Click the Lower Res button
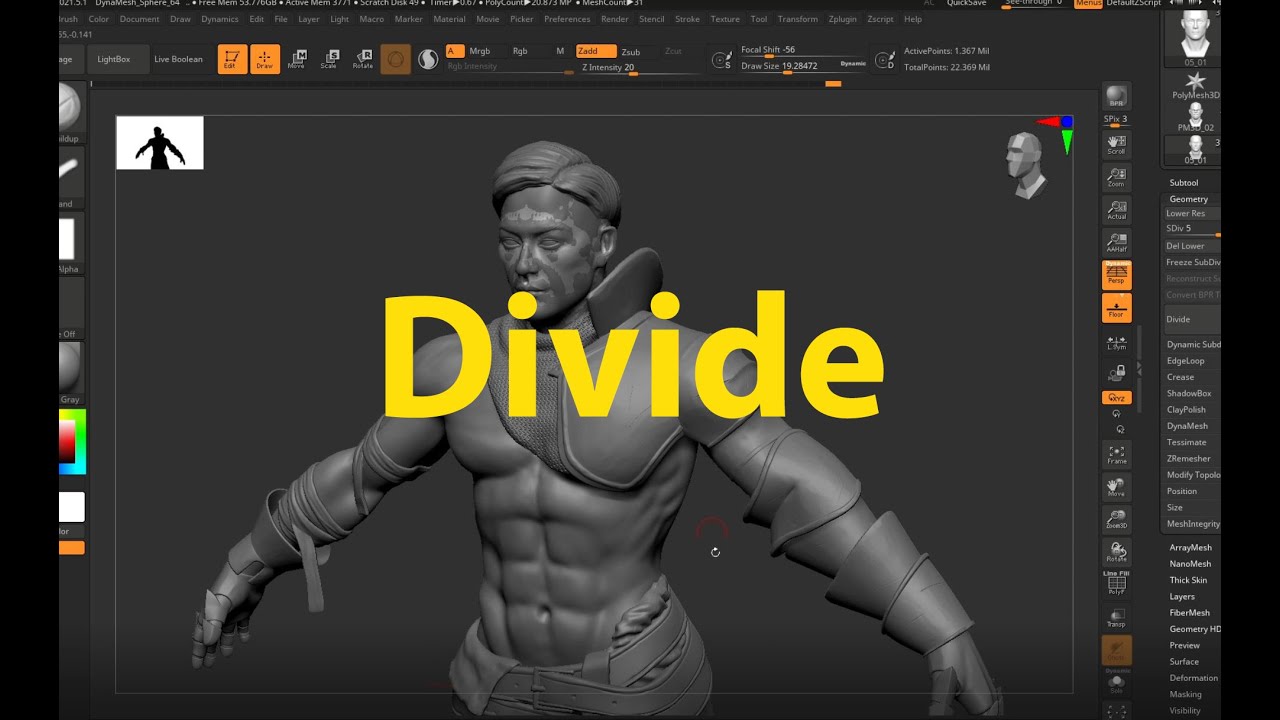The height and width of the screenshot is (720, 1280). pos(1192,214)
